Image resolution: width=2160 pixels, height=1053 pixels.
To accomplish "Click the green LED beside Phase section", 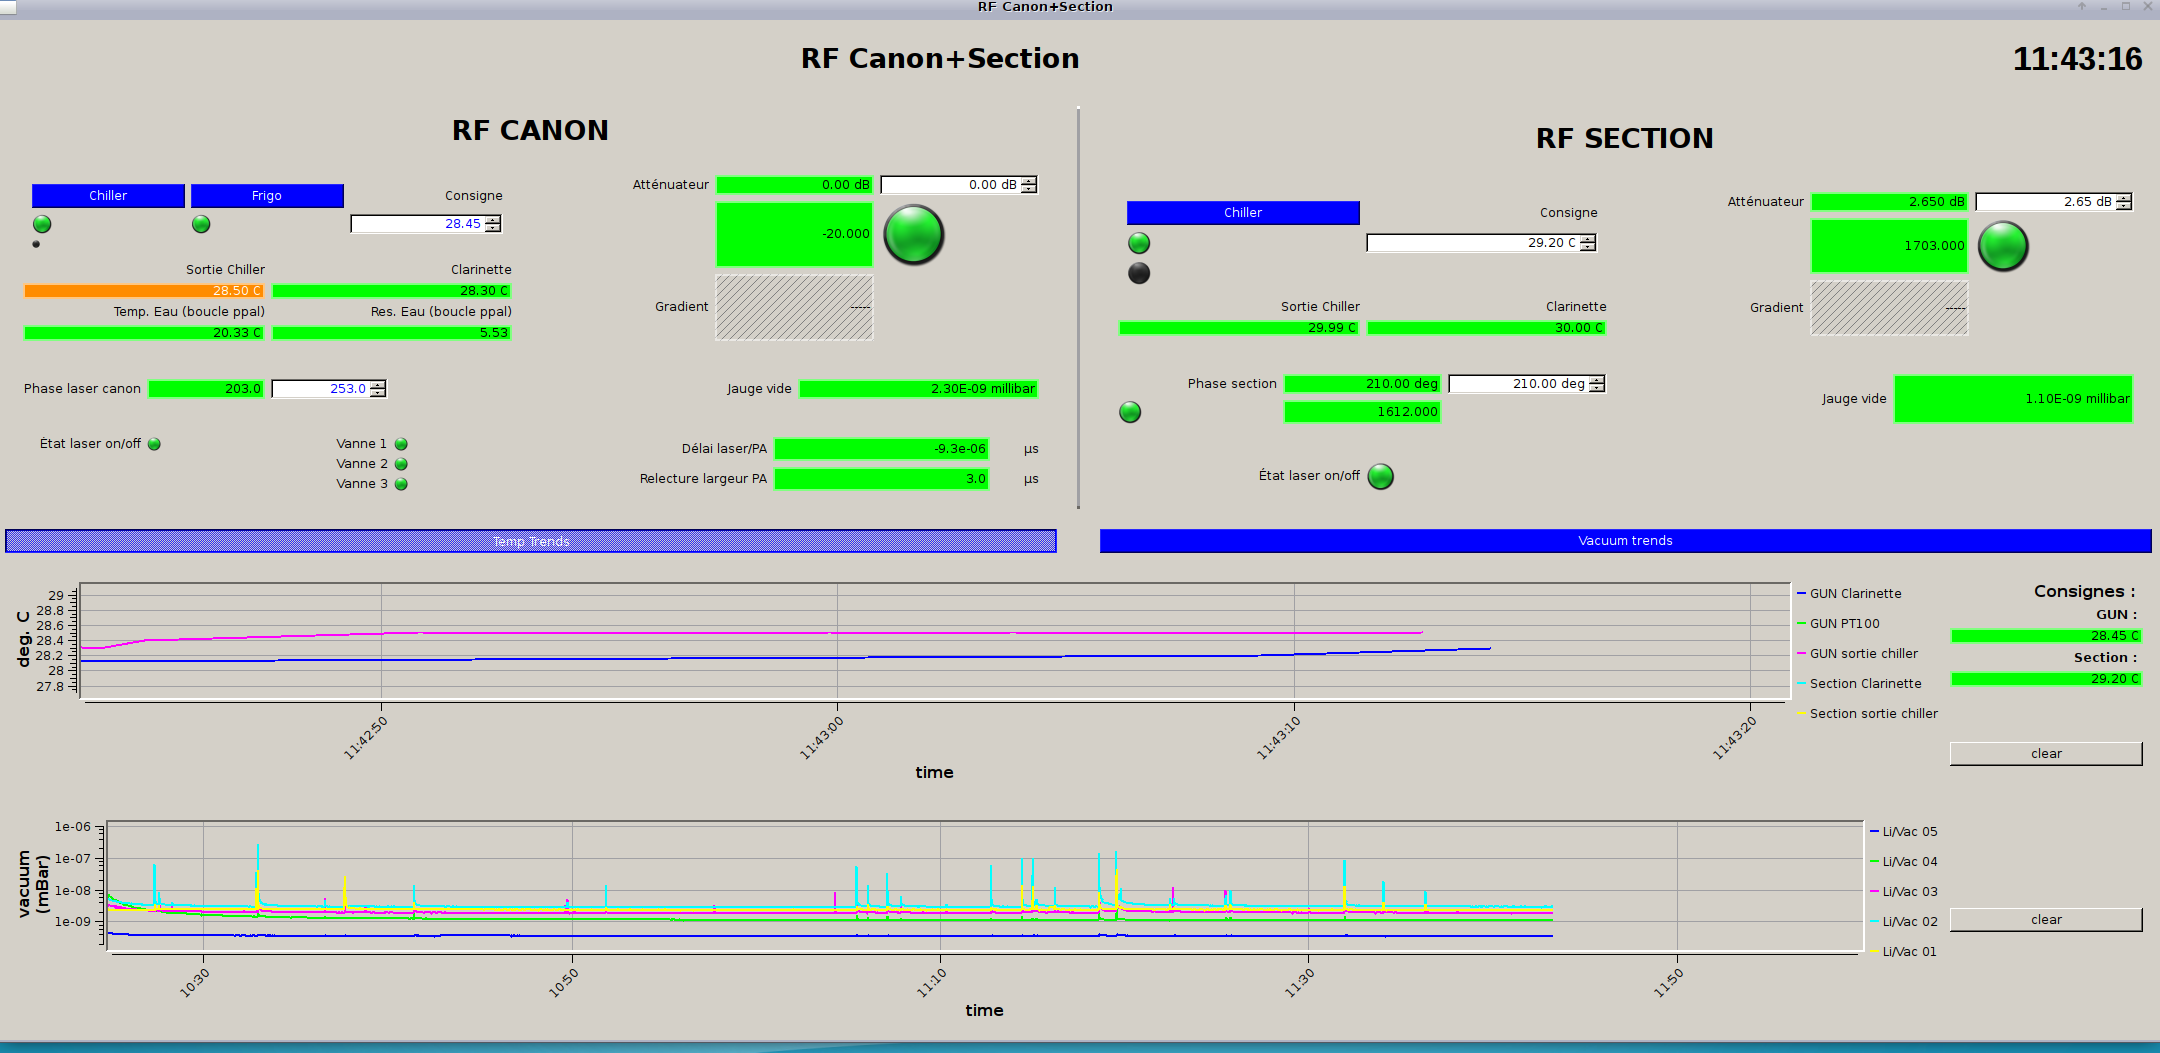I will (x=1130, y=412).
